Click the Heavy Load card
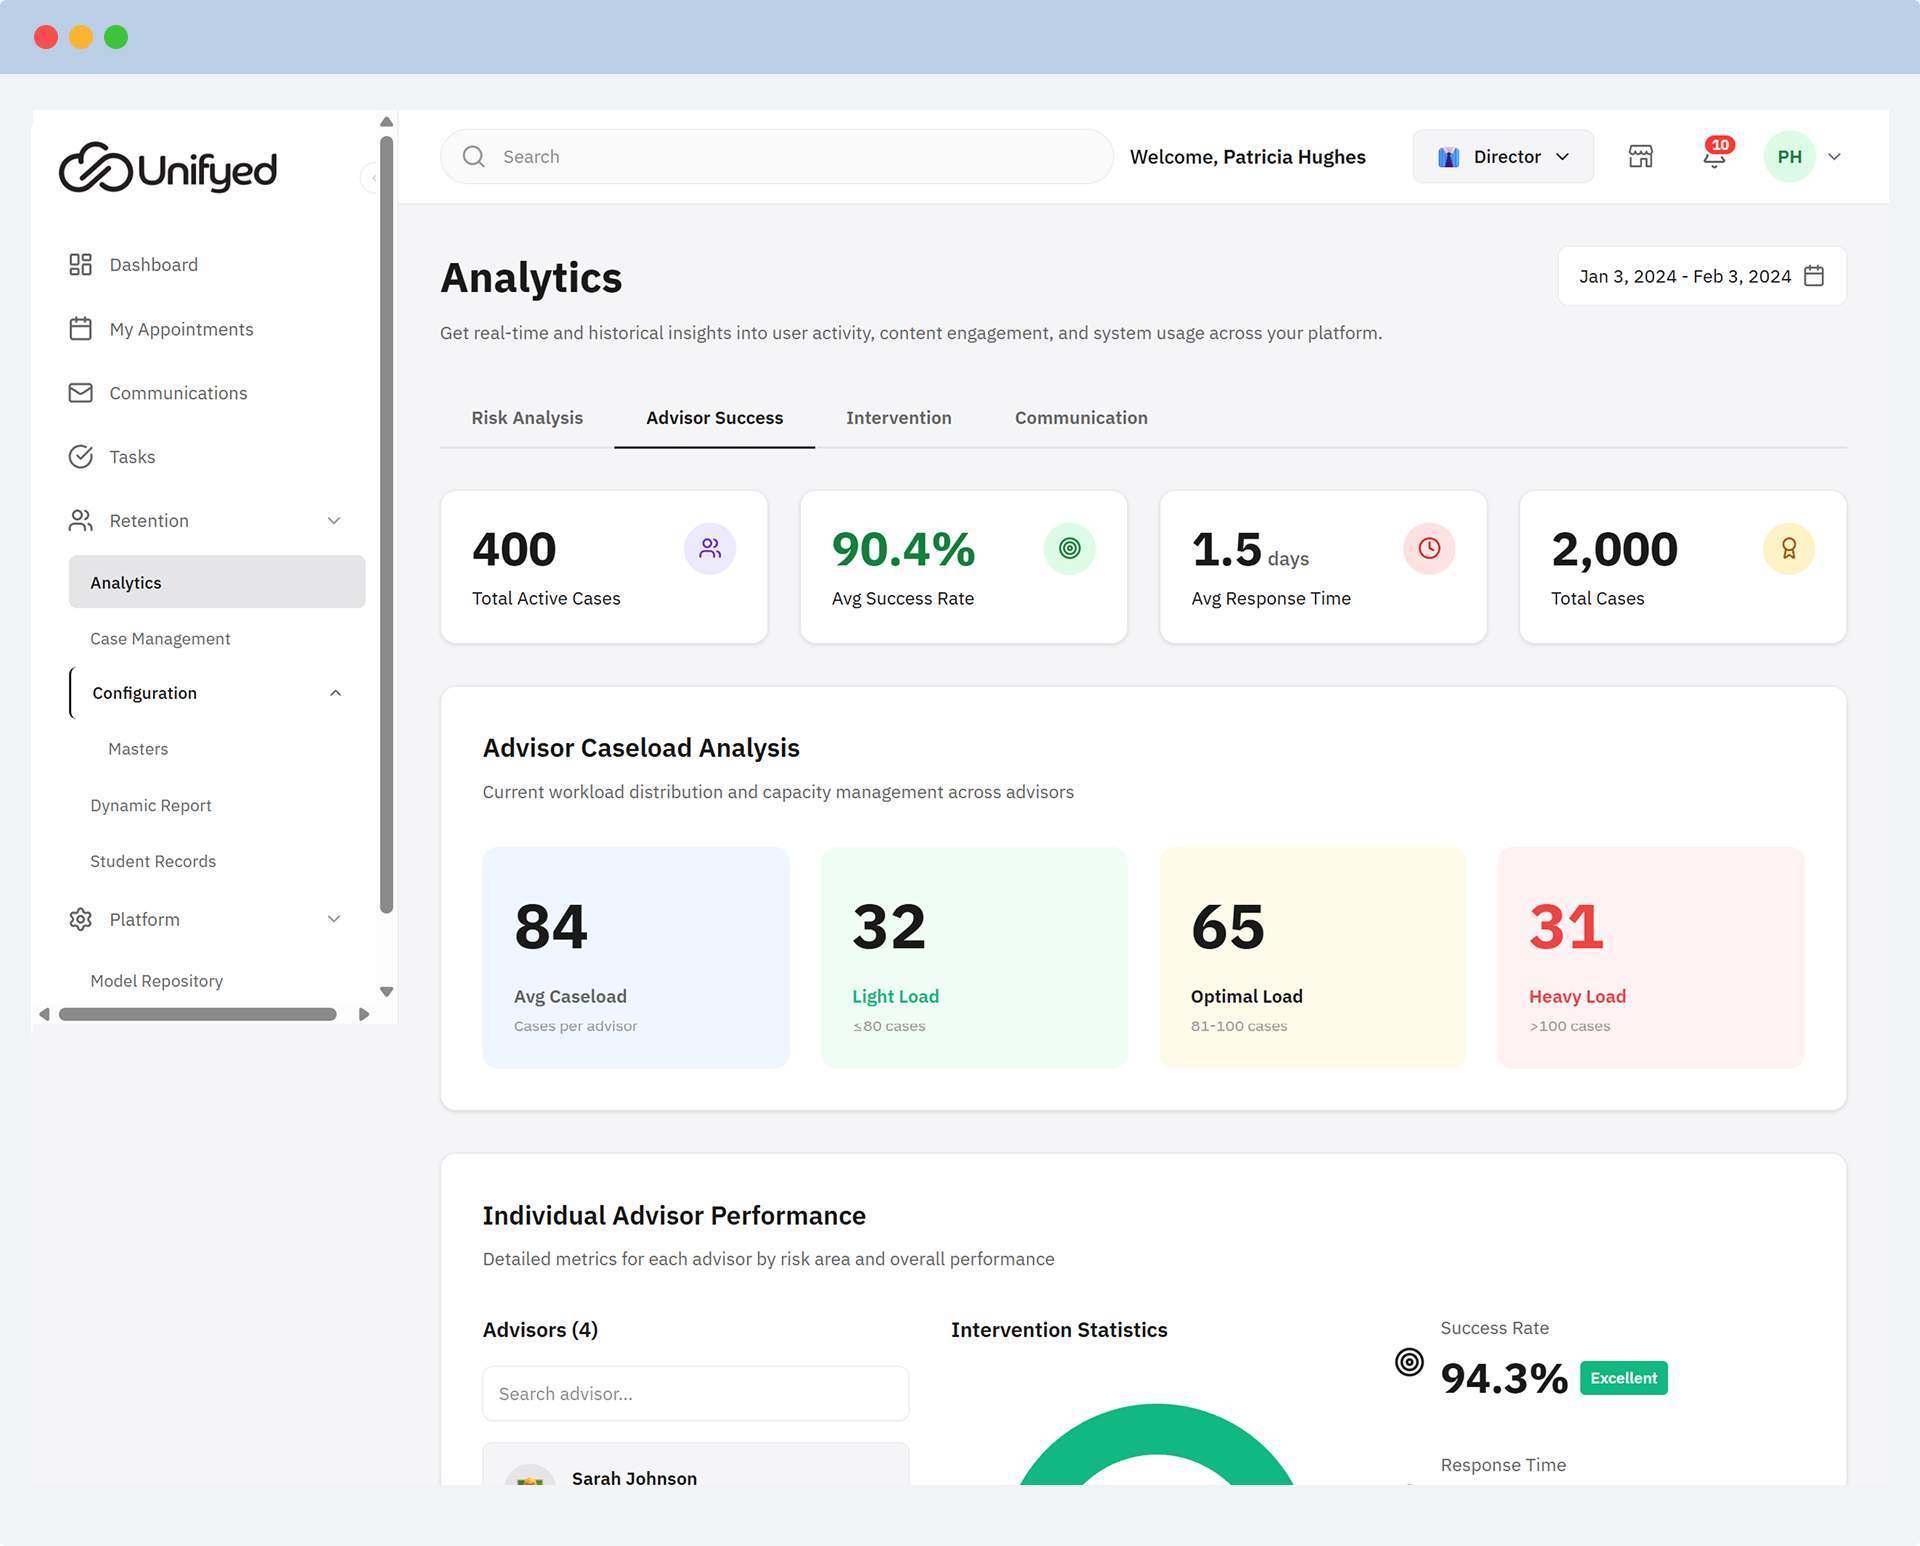 (x=1651, y=957)
